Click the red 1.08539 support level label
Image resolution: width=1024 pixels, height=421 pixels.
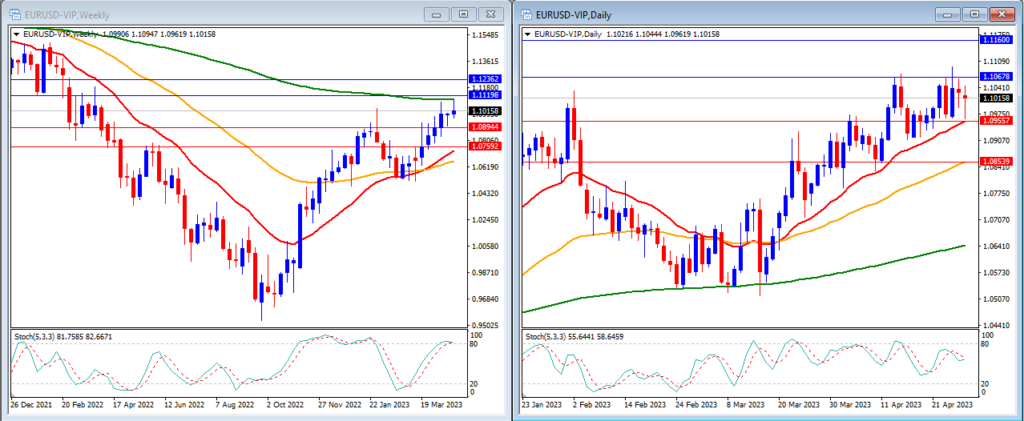997,161
